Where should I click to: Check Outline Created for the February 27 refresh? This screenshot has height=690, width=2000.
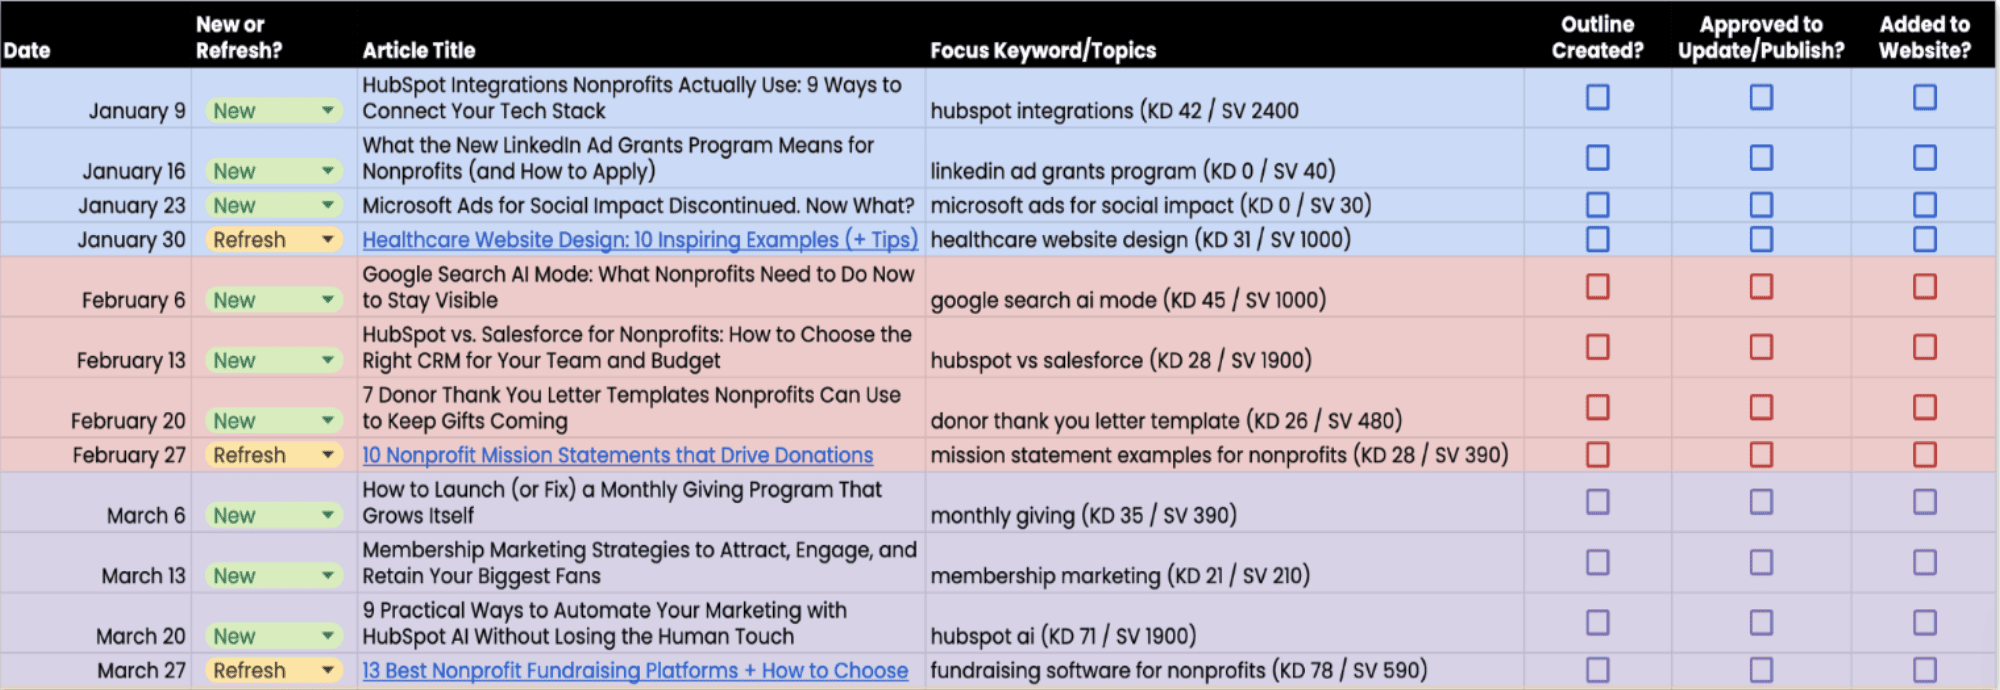1597,455
